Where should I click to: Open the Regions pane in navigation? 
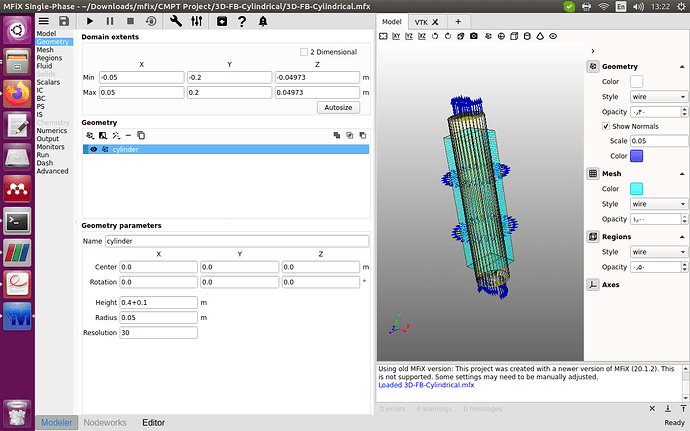click(49, 58)
